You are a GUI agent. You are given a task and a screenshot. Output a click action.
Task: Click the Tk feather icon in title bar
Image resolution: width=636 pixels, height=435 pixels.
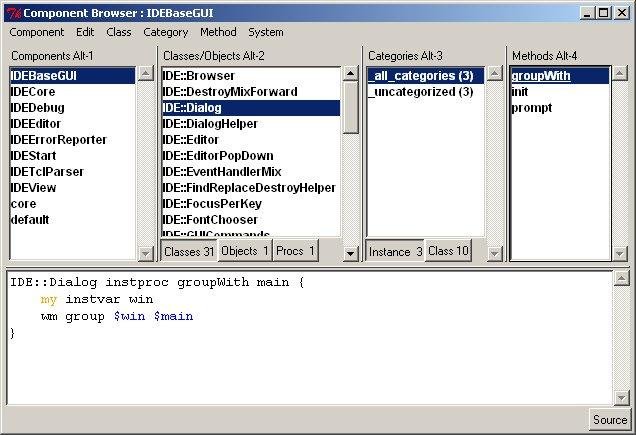click(x=14, y=13)
